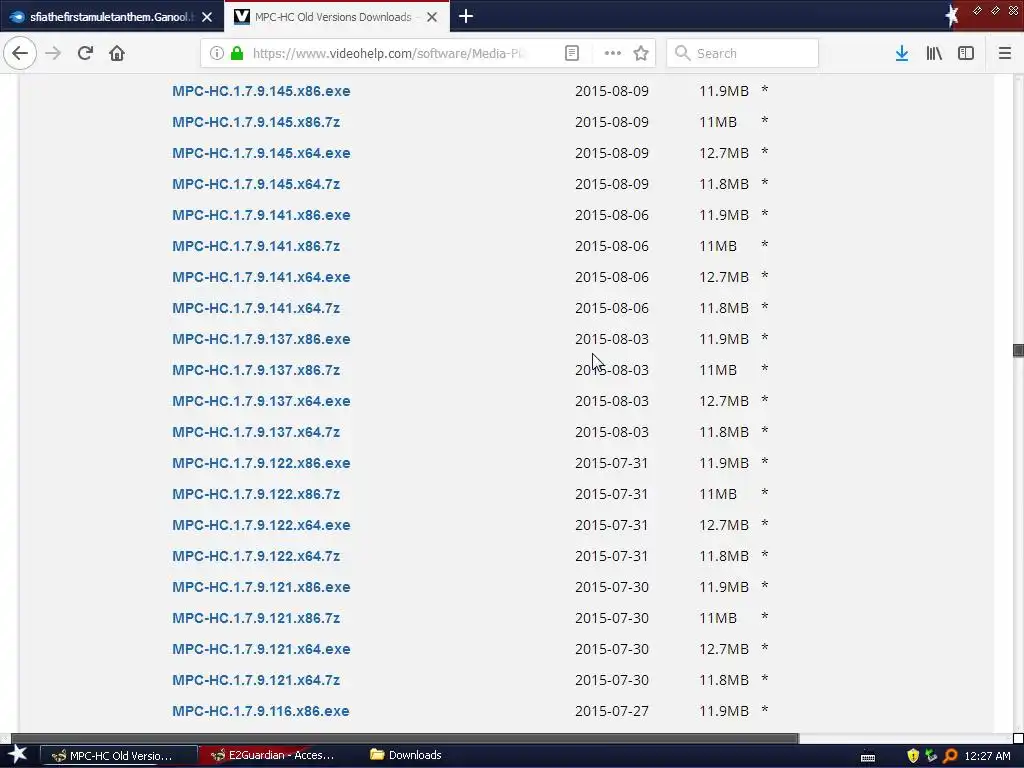Go back to the previous page
1024x768 pixels.
point(20,53)
